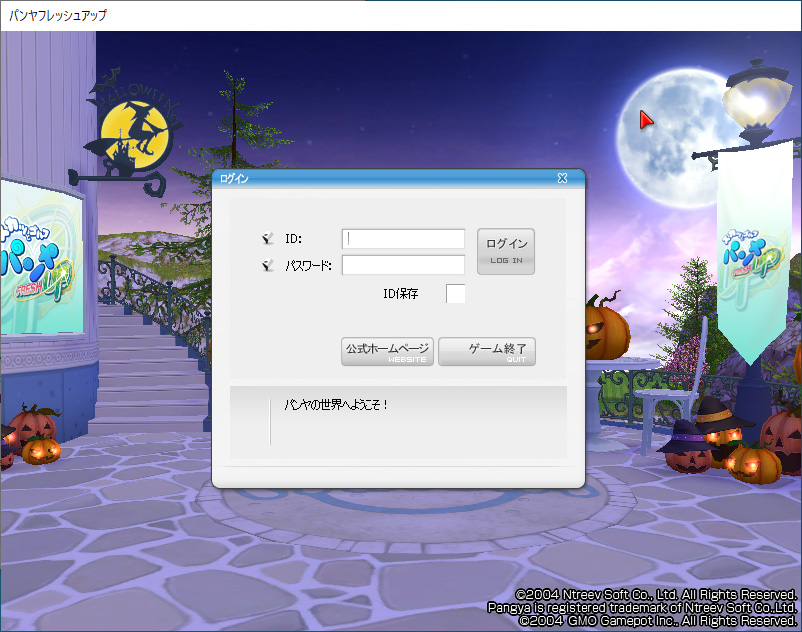Image resolution: width=802 pixels, height=632 pixels.
Task: Click the golf club icon beside ID label
Action: [x=267, y=239]
